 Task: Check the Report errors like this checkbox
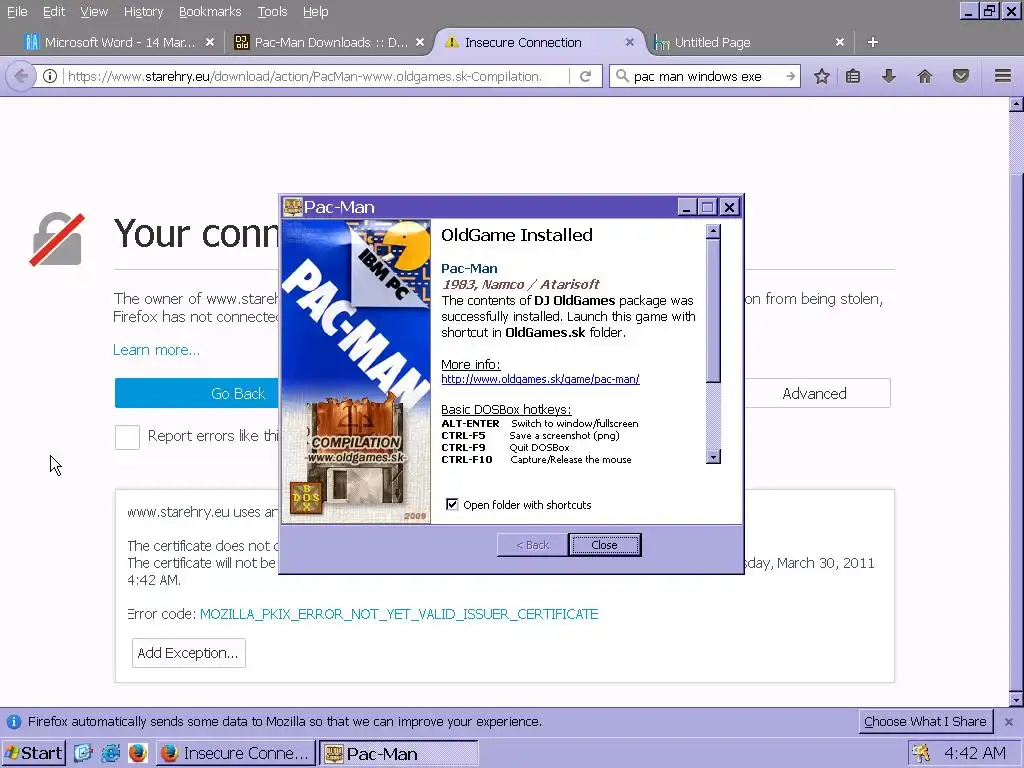pos(127,437)
